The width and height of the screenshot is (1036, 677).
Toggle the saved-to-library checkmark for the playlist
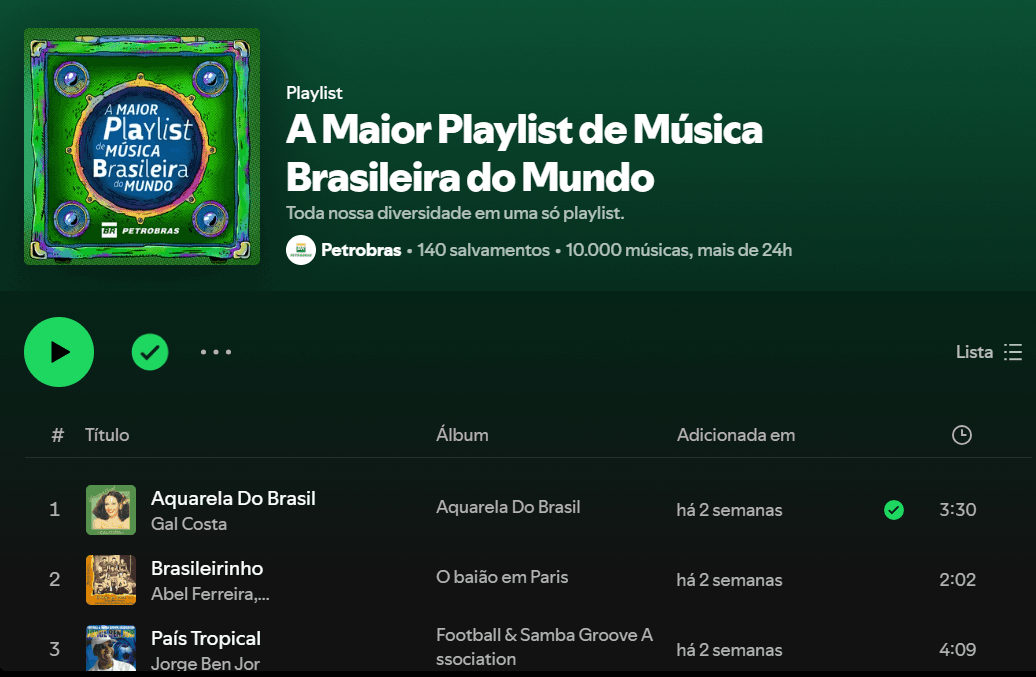(150, 352)
